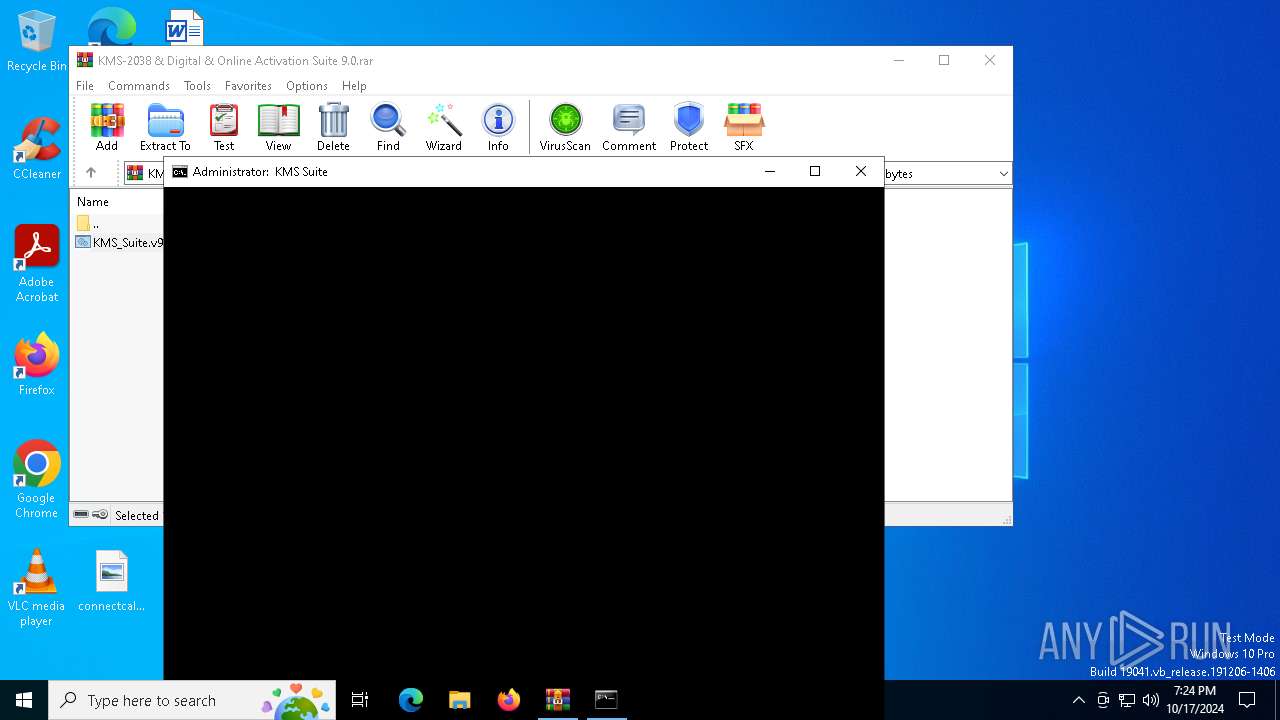Go up one folder level arrow
The width and height of the screenshot is (1280, 720).
click(x=91, y=173)
